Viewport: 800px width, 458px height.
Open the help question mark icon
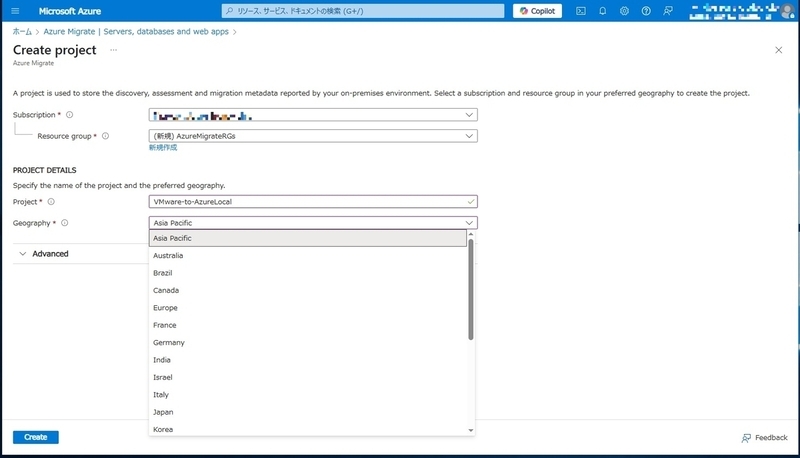pyautogui.click(x=646, y=11)
